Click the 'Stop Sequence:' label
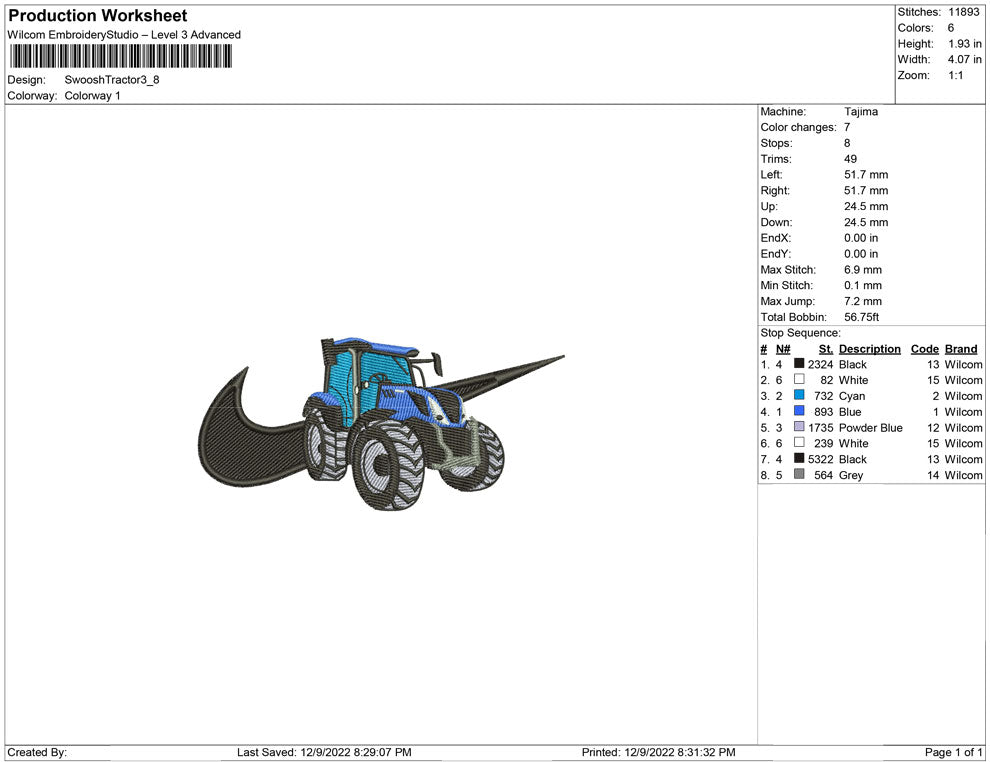This screenshot has width=990, height=762. [x=801, y=333]
